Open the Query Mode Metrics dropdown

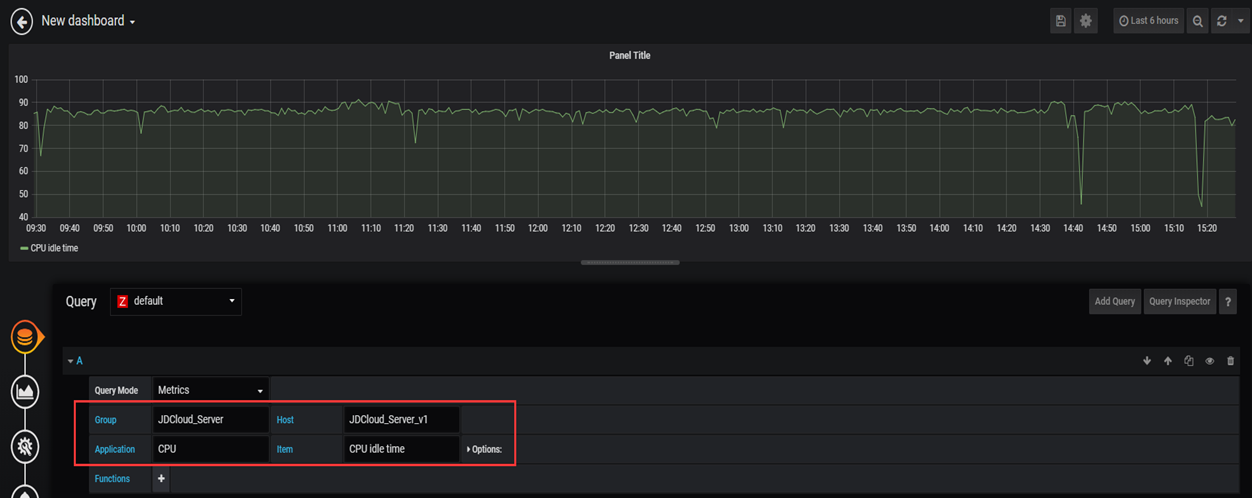click(x=210, y=390)
